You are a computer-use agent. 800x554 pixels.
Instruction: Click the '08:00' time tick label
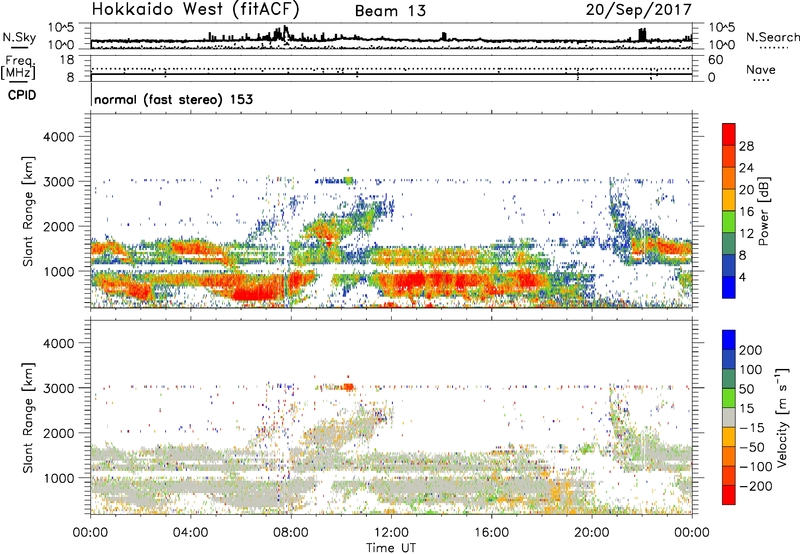click(291, 533)
